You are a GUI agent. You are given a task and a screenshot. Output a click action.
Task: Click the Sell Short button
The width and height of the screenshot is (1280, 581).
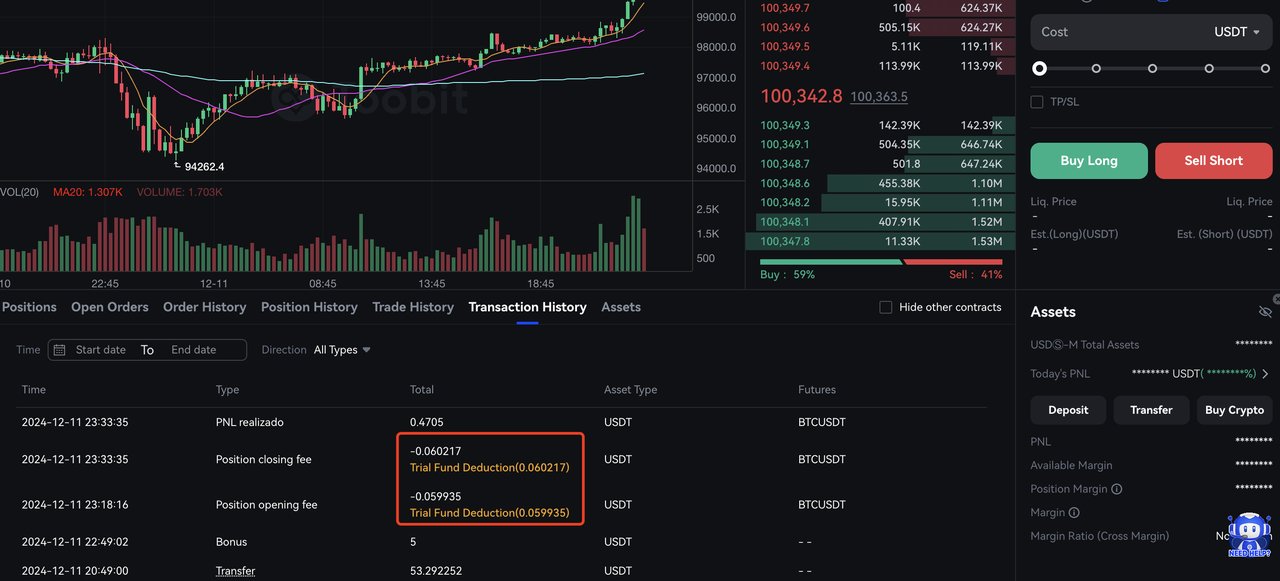click(x=1214, y=160)
